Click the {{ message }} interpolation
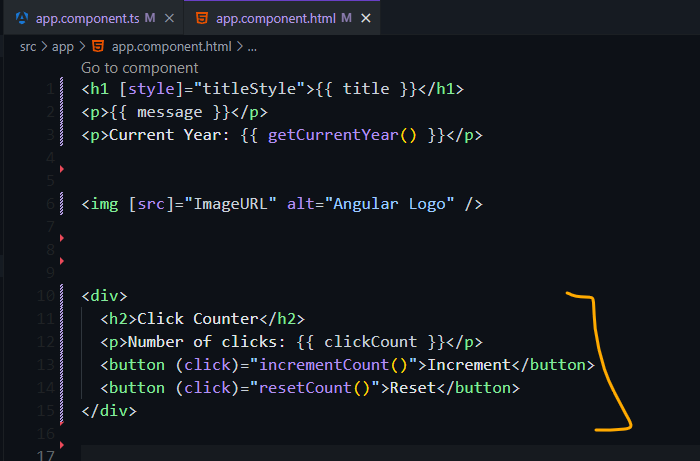Viewport: 700px width, 461px height. point(170,112)
